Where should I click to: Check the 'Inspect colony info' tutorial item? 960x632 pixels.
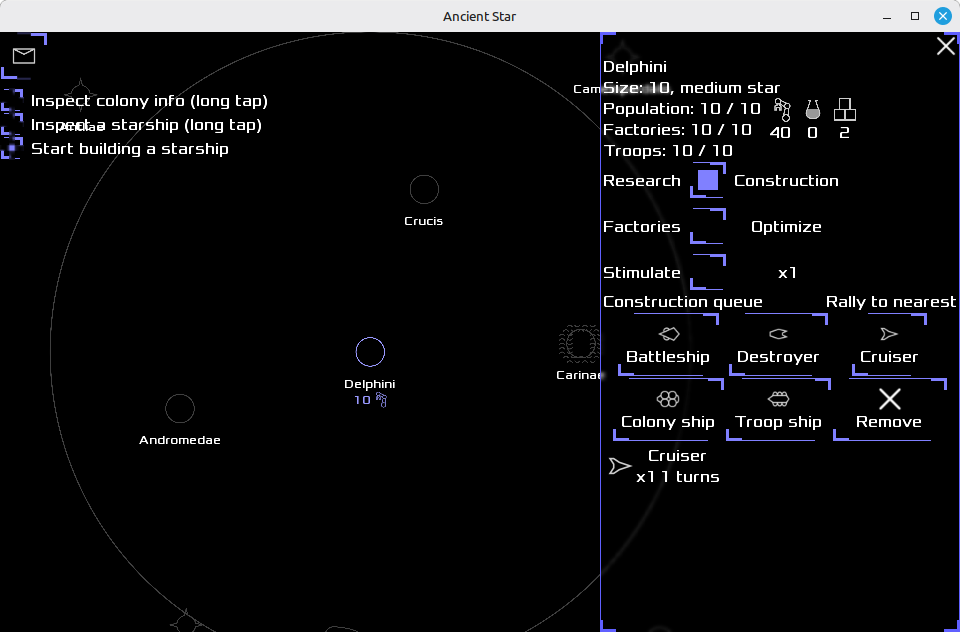12,101
